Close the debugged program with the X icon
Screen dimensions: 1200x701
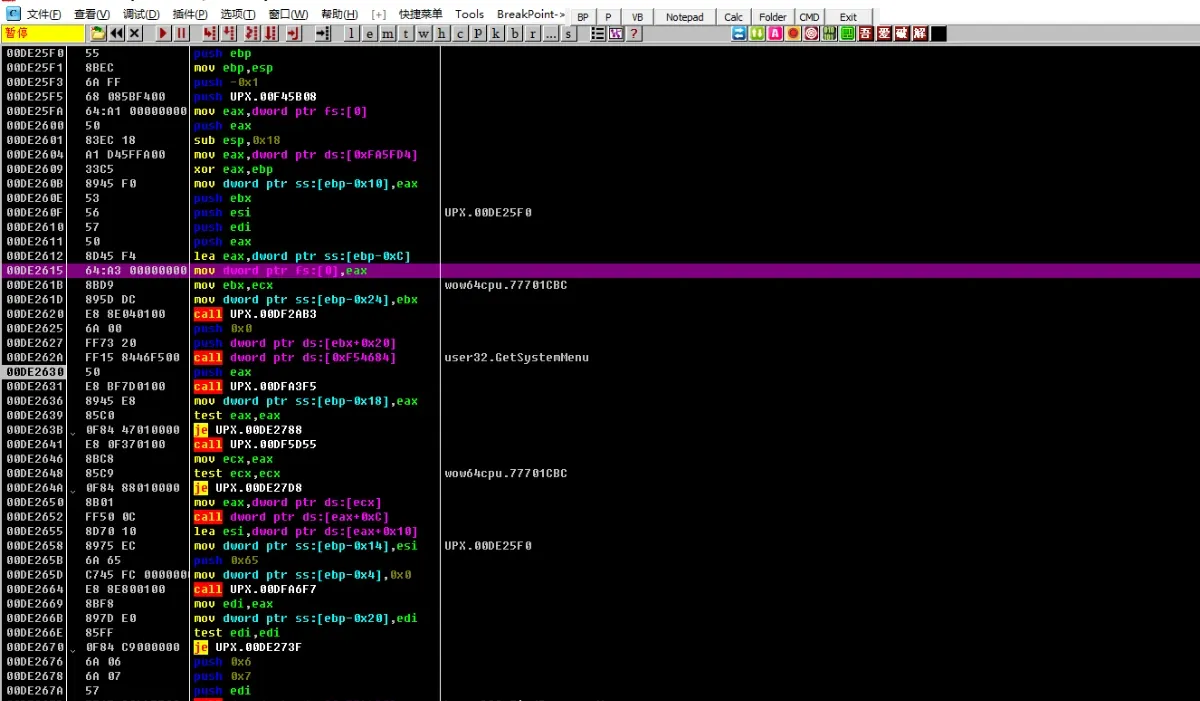coord(135,33)
